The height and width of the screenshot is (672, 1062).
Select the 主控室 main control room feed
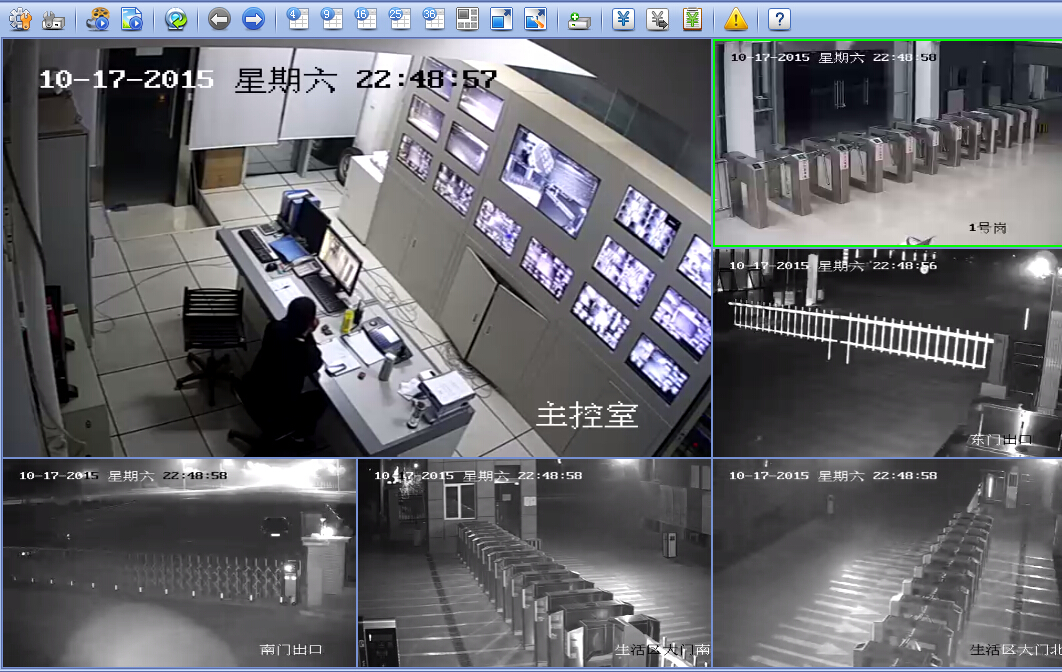click(x=356, y=248)
